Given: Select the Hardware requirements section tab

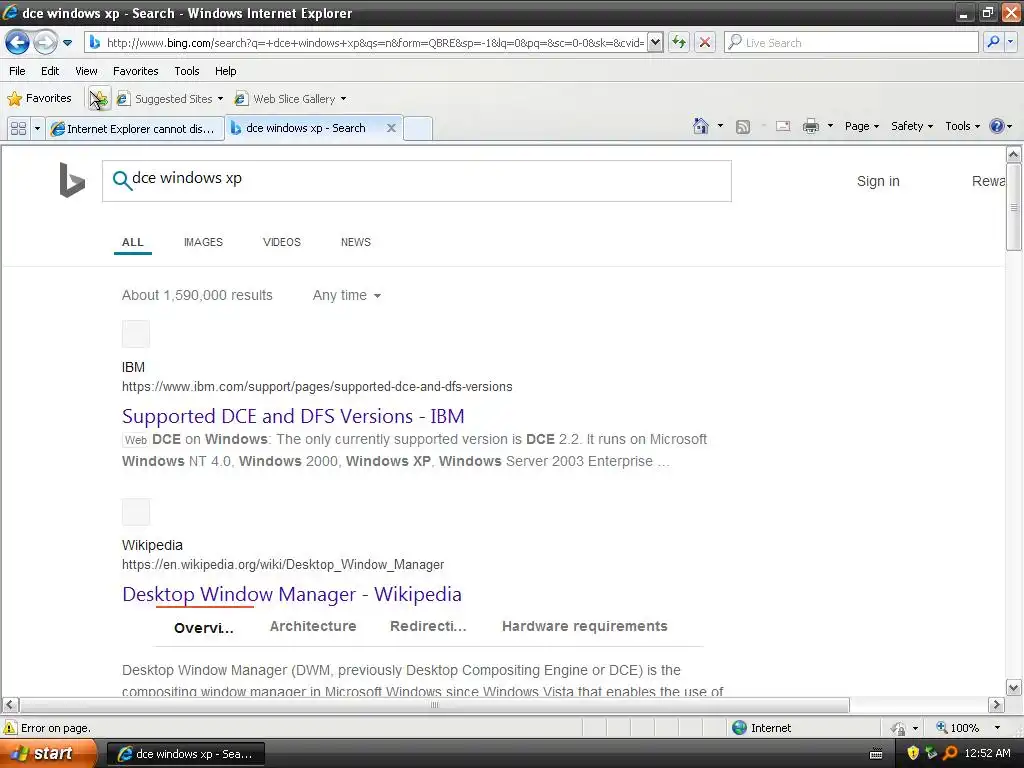Looking at the screenshot, I should coord(584,626).
